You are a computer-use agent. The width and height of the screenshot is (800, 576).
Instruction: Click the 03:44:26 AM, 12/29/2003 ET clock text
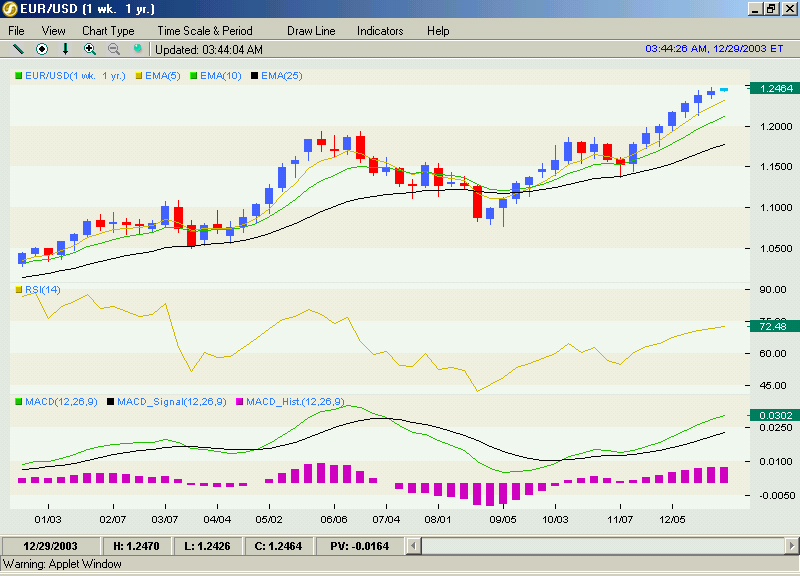coord(714,48)
